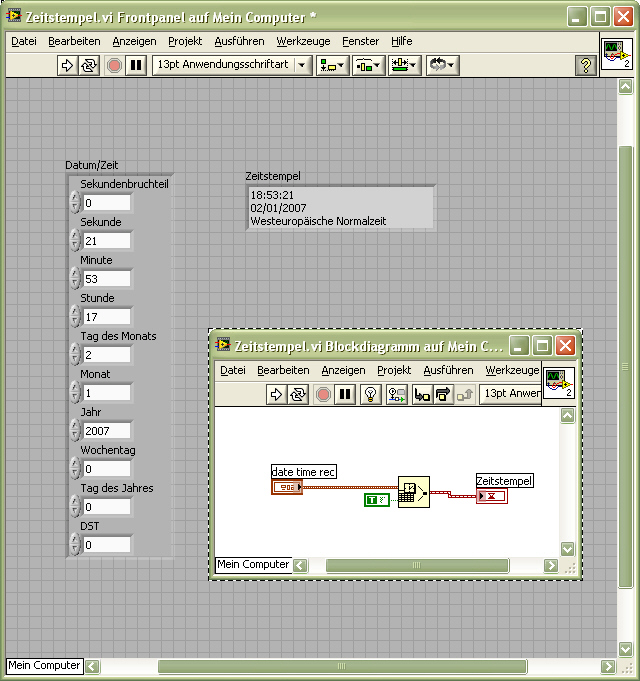The height and width of the screenshot is (681, 640).
Task: Run the VI from Frontpanel toolbar
Action: 67,66
